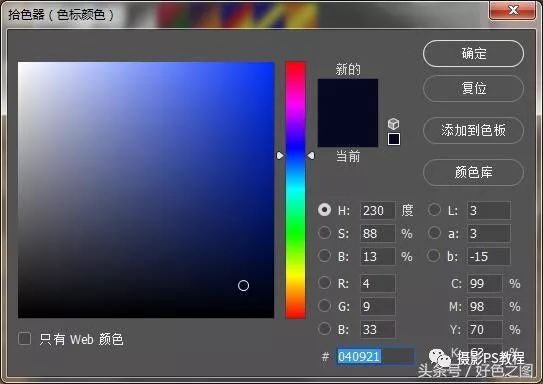Click the 复位 button
Image resolution: width=543 pixels, height=384 pixels.
(x=473, y=89)
